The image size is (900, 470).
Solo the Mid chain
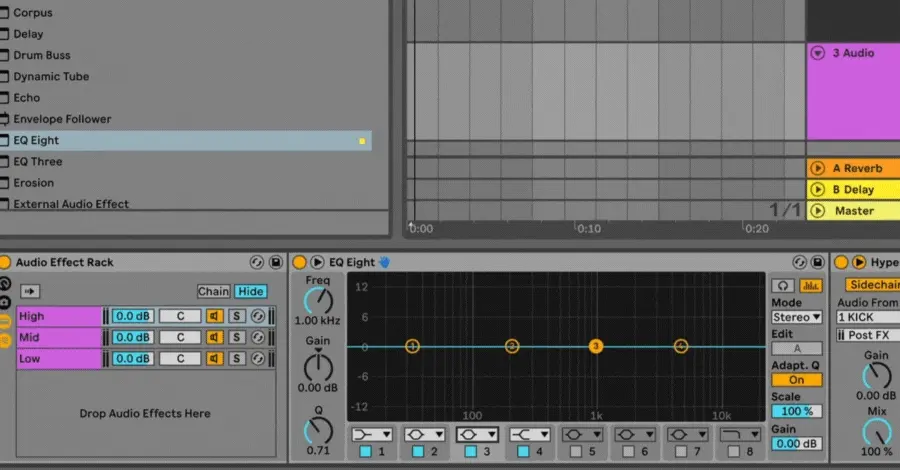[x=236, y=337]
